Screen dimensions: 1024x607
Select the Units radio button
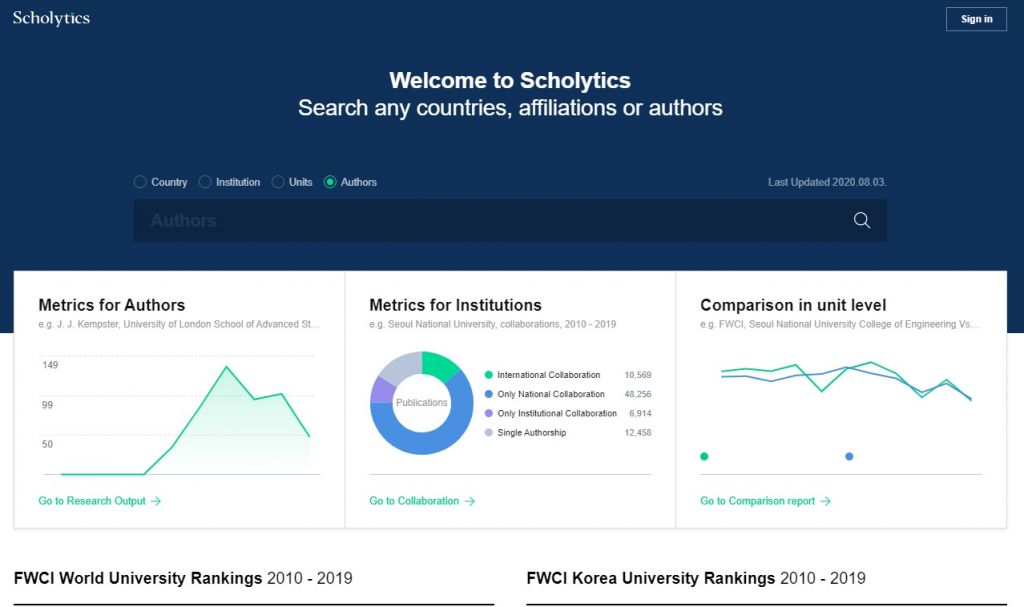point(278,182)
